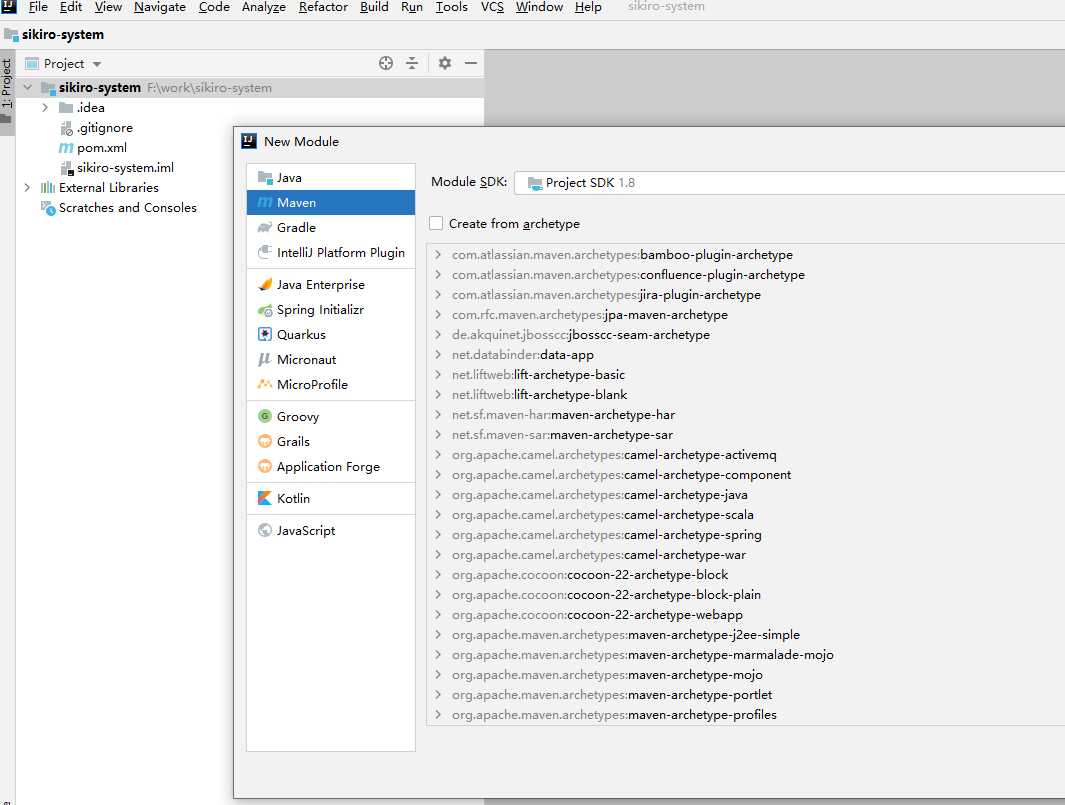This screenshot has width=1065, height=805.
Task: Click the Java module type icon
Action: pyautogui.click(x=265, y=178)
